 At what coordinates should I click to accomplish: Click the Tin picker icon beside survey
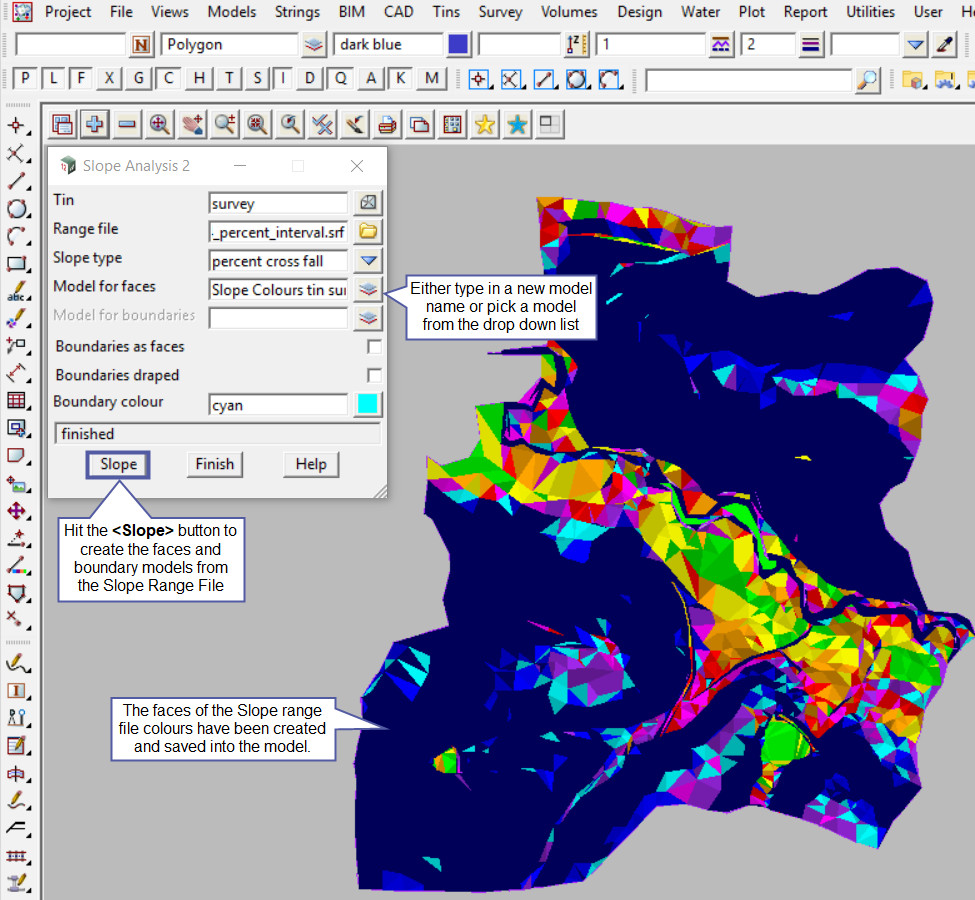tap(368, 203)
